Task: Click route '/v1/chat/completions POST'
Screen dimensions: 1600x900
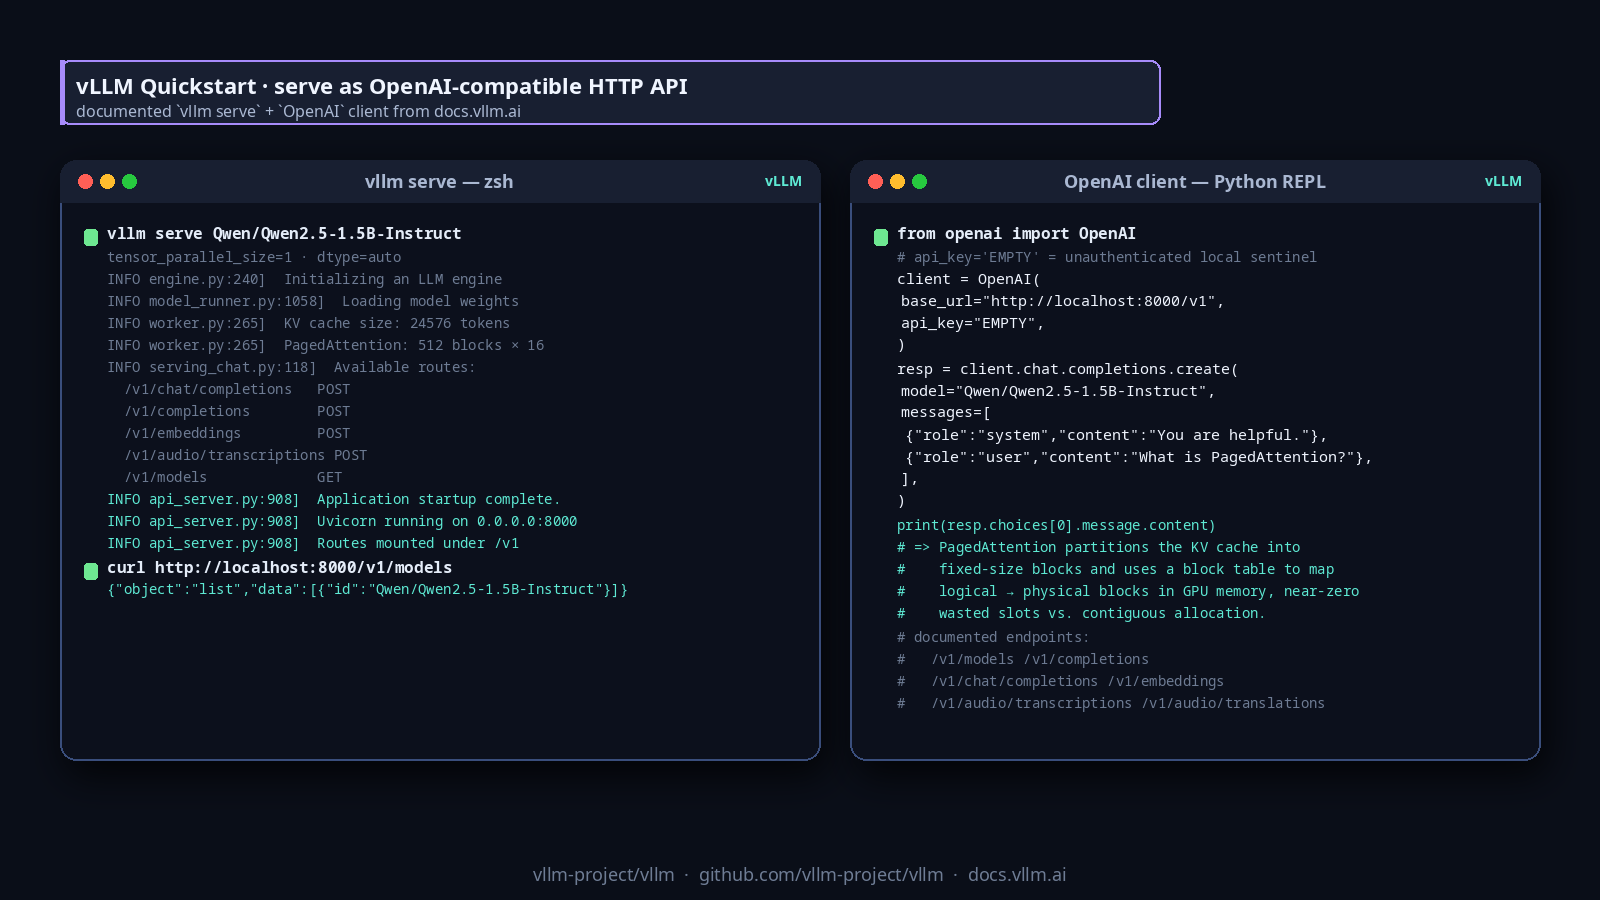Action: tap(238, 389)
